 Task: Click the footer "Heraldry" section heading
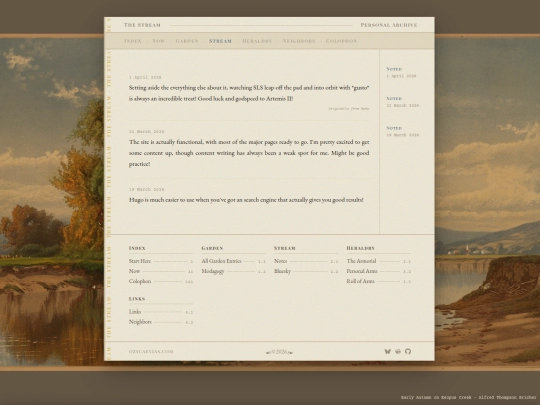[361, 248]
